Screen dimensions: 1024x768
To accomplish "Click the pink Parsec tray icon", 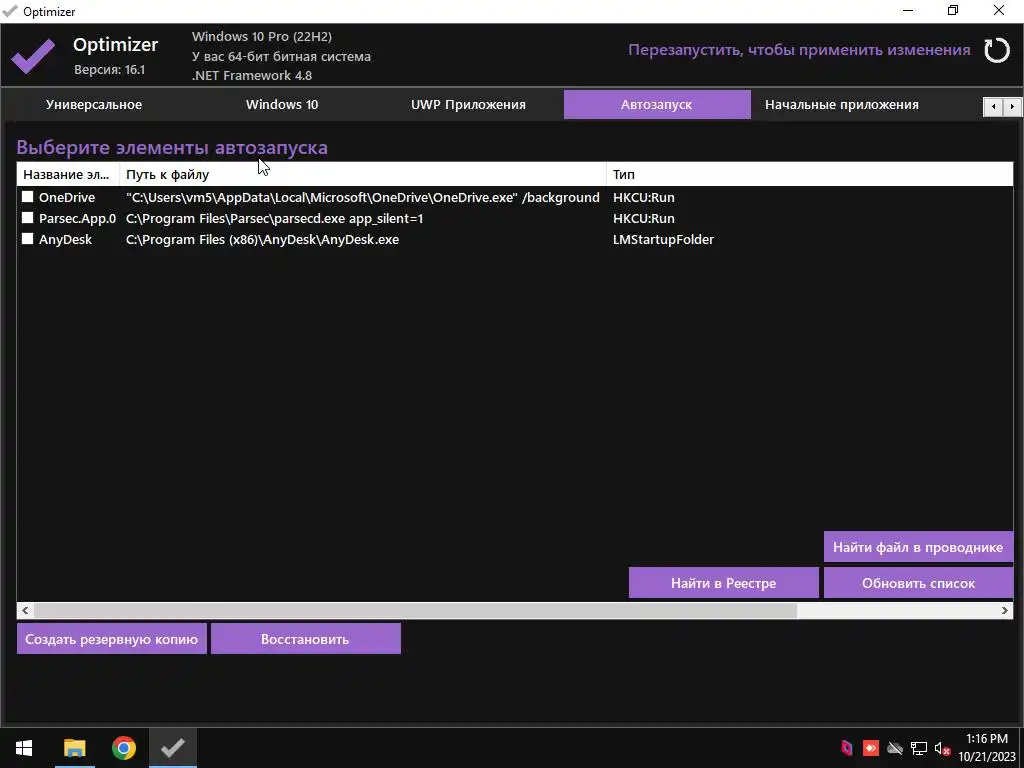I will pyautogui.click(x=847, y=748).
